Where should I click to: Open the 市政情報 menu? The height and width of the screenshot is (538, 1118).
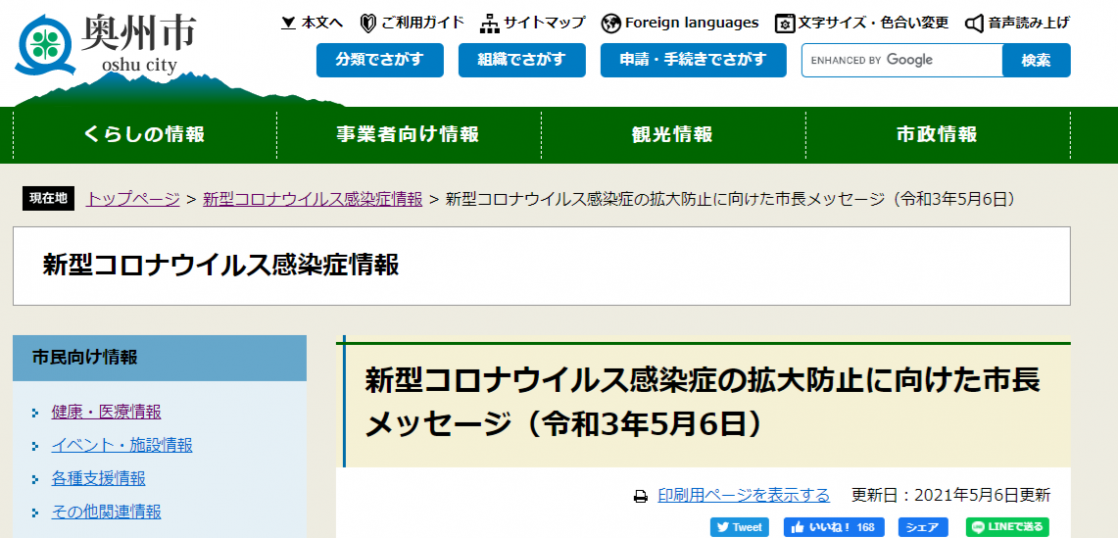[x=938, y=135]
